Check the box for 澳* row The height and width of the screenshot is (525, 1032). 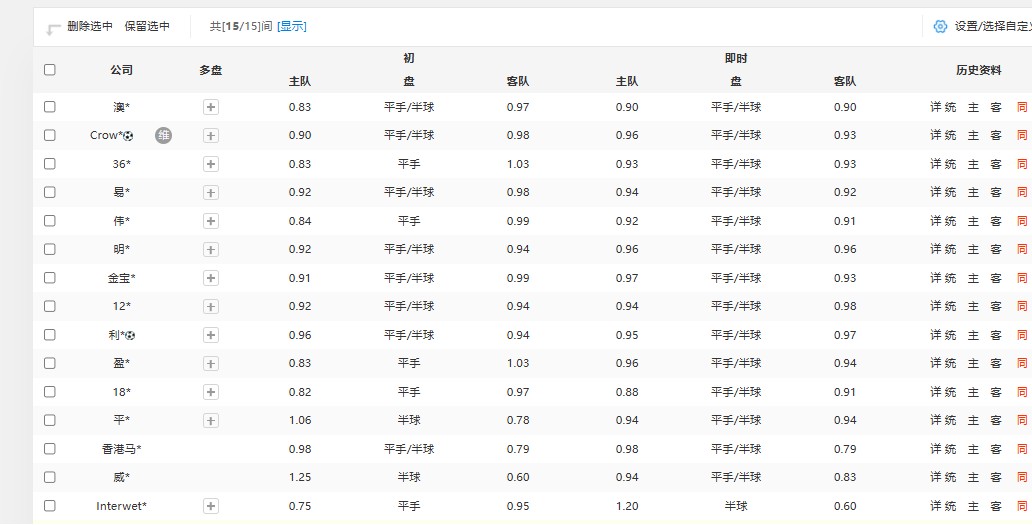coord(49,107)
